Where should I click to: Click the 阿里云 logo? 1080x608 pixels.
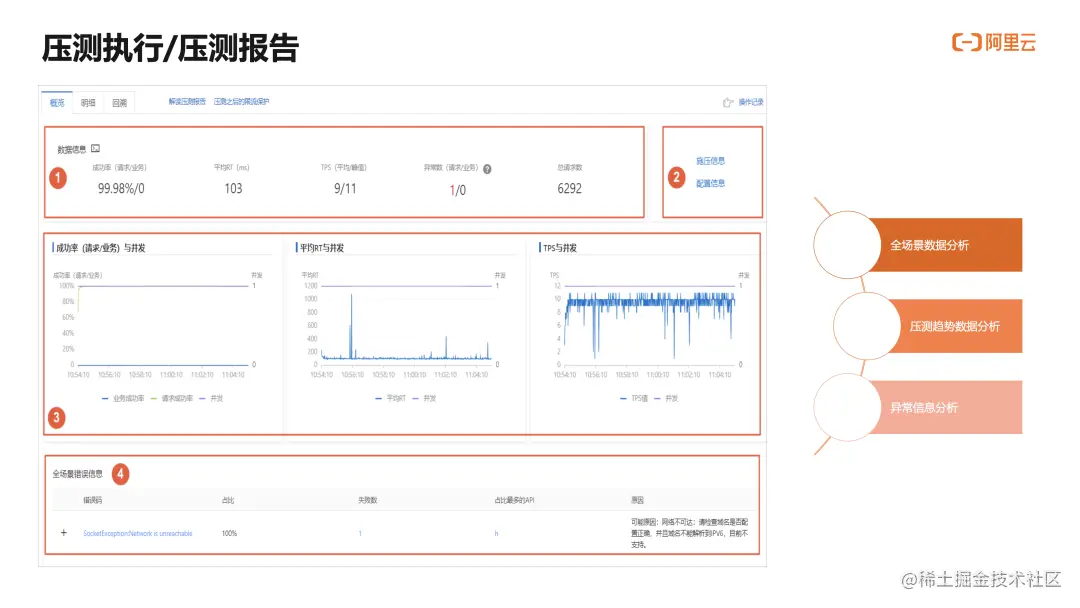994,43
